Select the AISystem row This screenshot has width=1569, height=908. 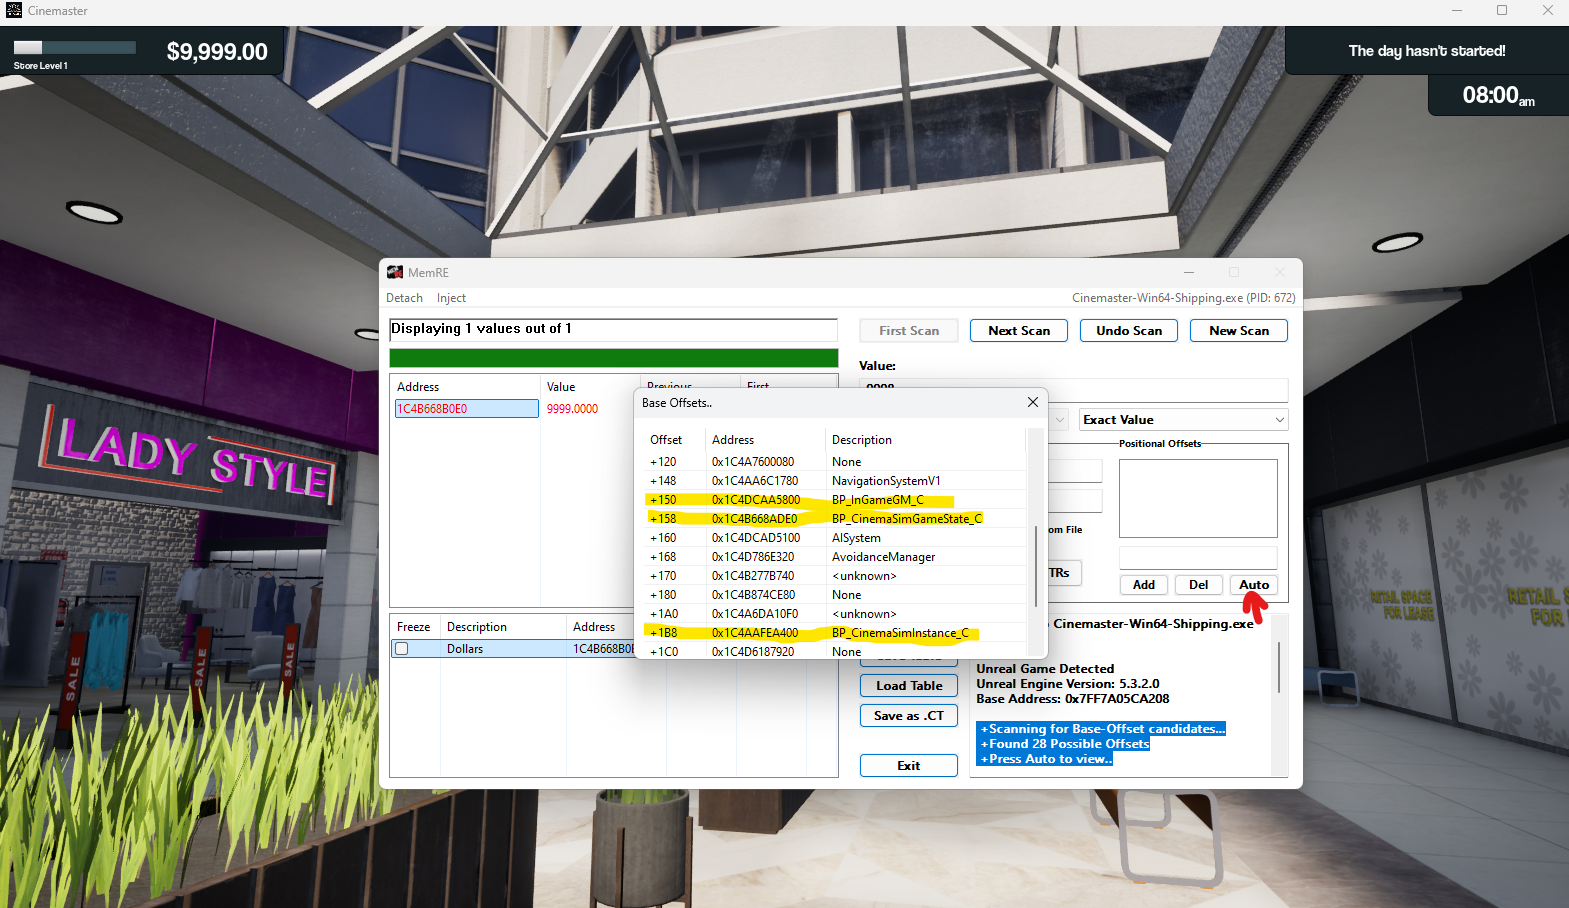click(x=835, y=538)
